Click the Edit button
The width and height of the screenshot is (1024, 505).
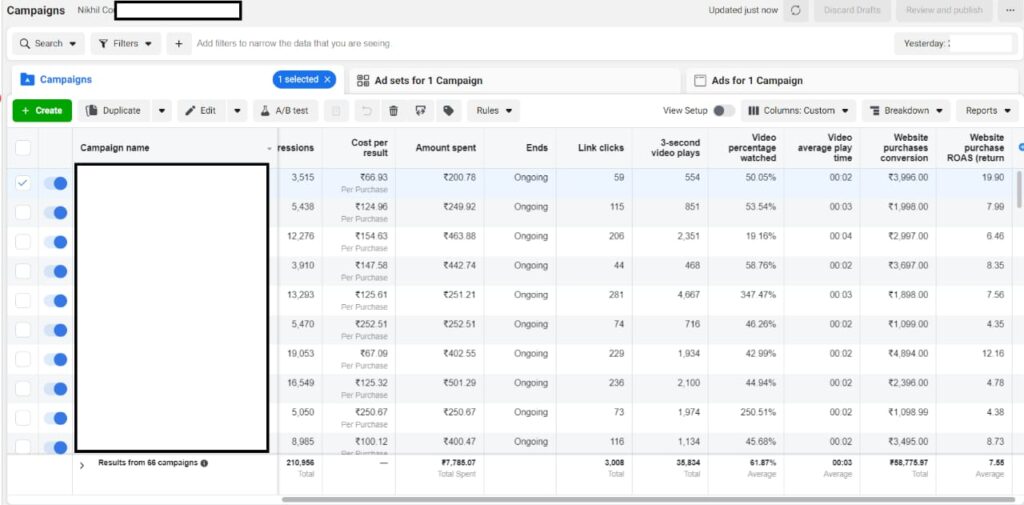(200, 110)
